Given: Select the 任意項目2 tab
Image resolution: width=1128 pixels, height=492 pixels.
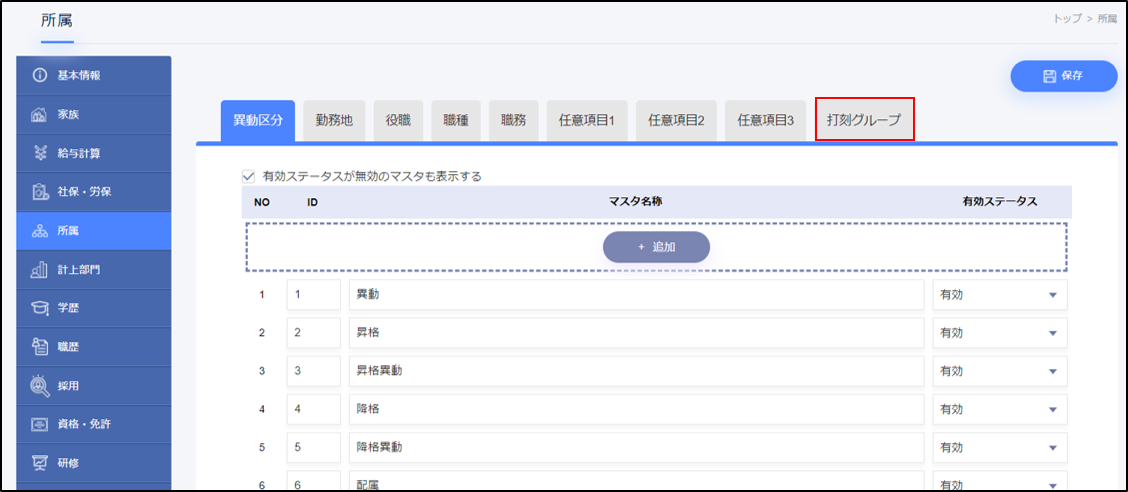Looking at the screenshot, I should point(676,120).
